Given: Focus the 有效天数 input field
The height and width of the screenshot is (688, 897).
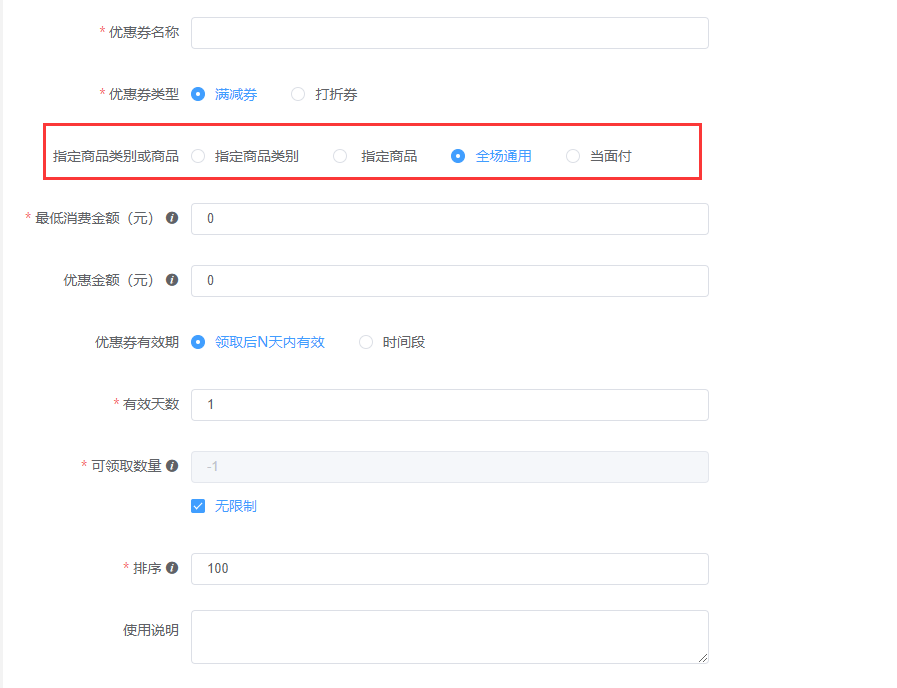Looking at the screenshot, I should point(450,405).
